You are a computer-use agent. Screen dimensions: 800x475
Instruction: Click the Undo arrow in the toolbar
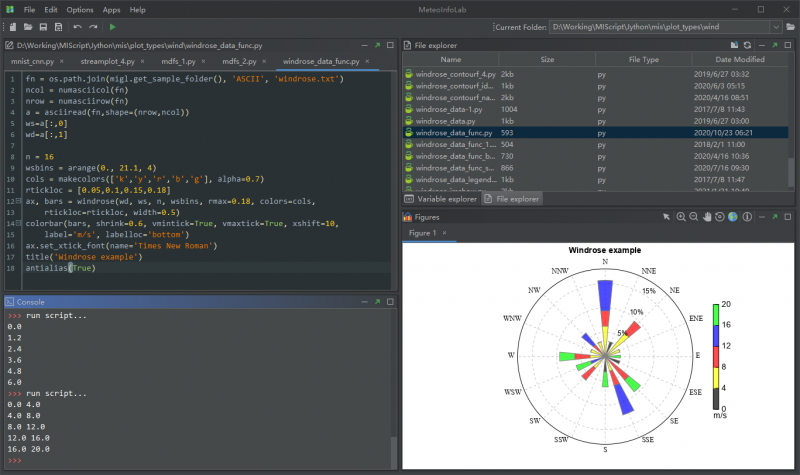78,26
